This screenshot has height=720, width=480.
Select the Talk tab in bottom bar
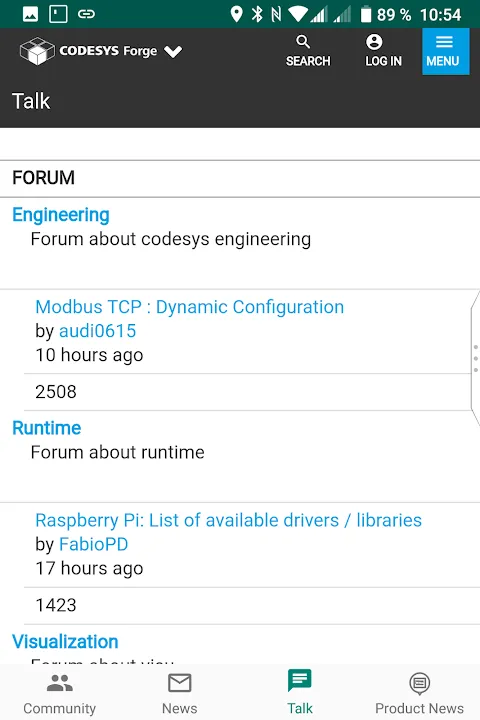click(x=300, y=694)
